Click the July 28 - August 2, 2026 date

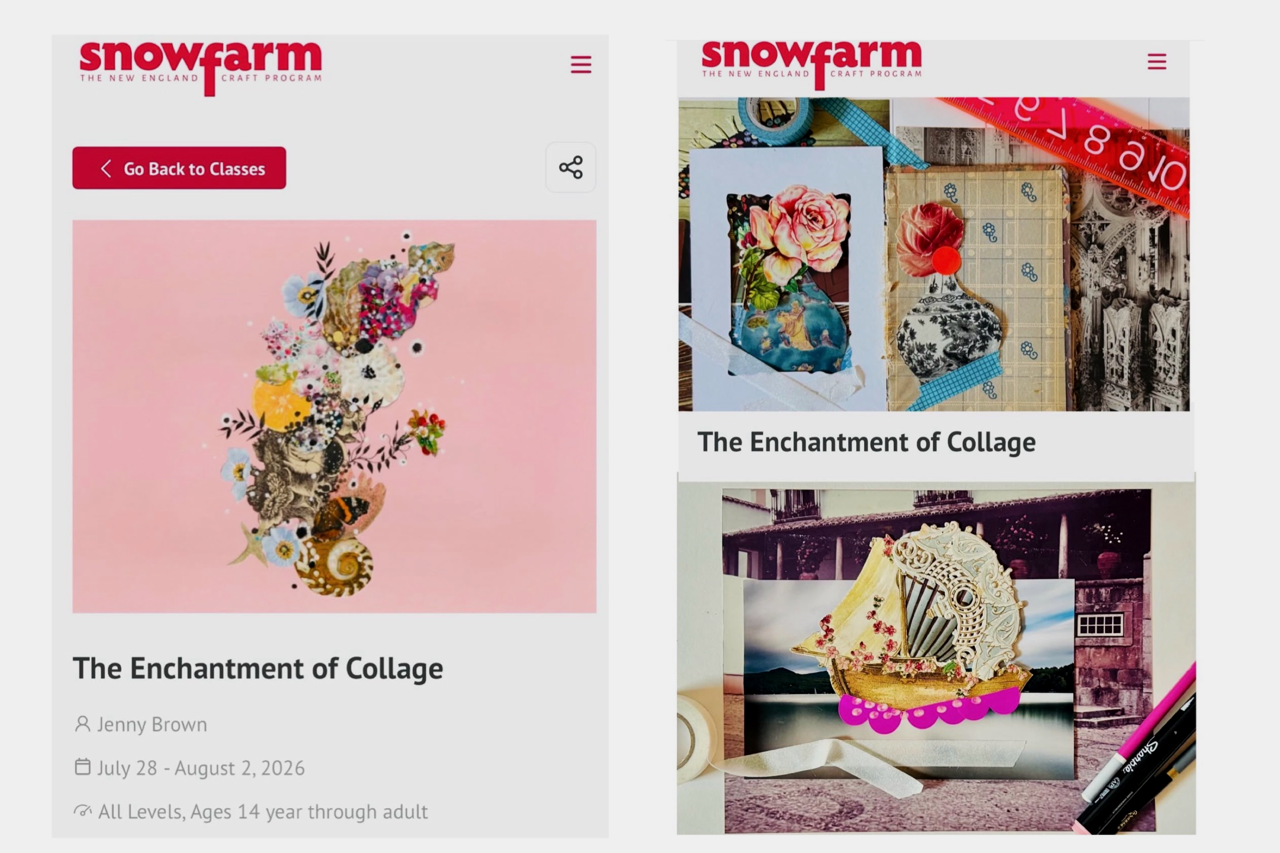click(x=201, y=768)
